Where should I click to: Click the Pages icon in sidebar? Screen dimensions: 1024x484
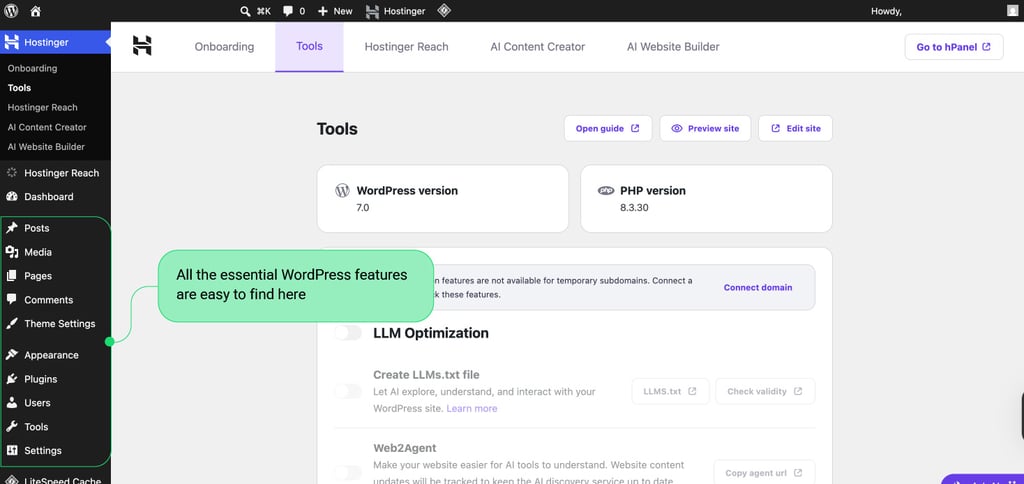(12, 276)
